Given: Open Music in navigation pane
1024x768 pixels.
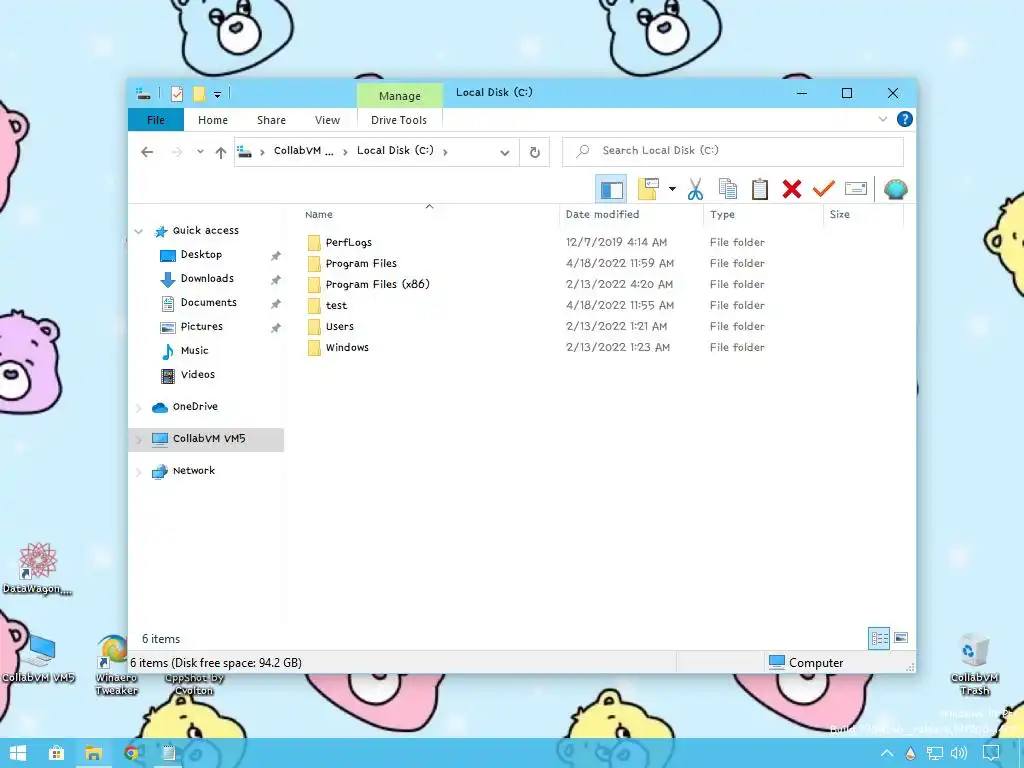Looking at the screenshot, I should click(x=194, y=351).
